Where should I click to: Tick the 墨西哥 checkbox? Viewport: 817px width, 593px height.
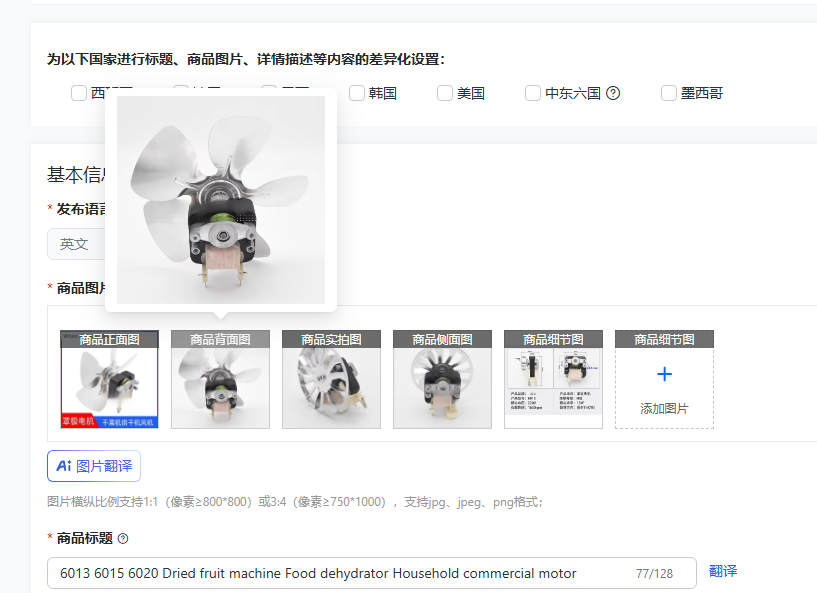pyautogui.click(x=669, y=93)
